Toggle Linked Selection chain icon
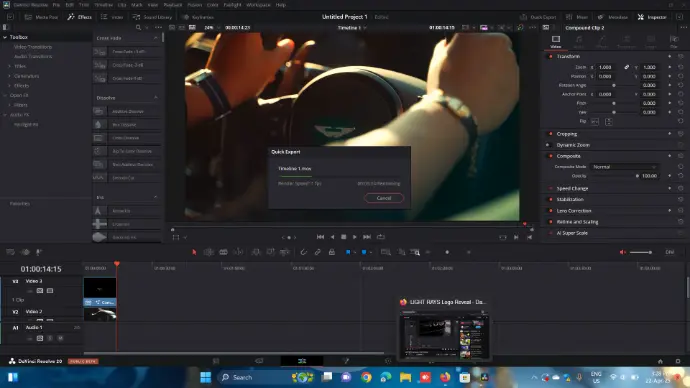Screen dimensions: 690x388 coord(317,252)
